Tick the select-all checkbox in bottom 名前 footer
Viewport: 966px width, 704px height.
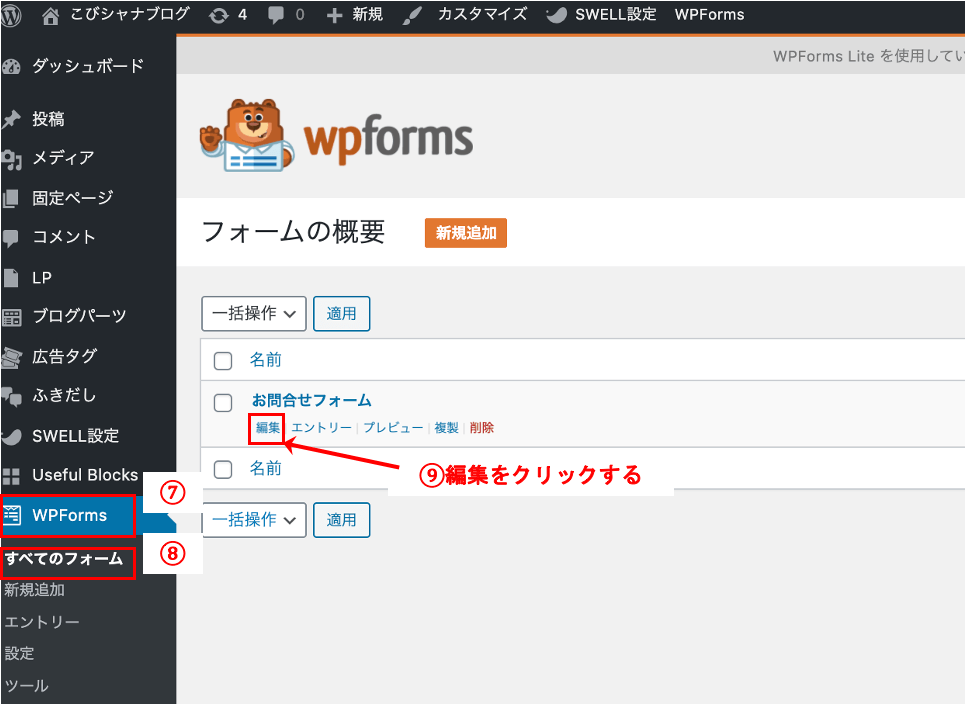(x=222, y=469)
